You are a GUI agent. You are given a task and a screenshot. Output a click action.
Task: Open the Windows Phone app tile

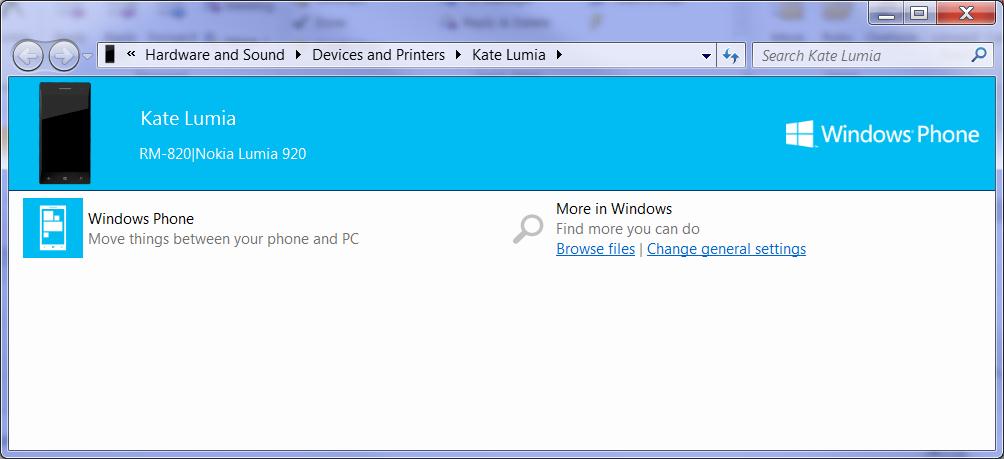(x=53, y=228)
